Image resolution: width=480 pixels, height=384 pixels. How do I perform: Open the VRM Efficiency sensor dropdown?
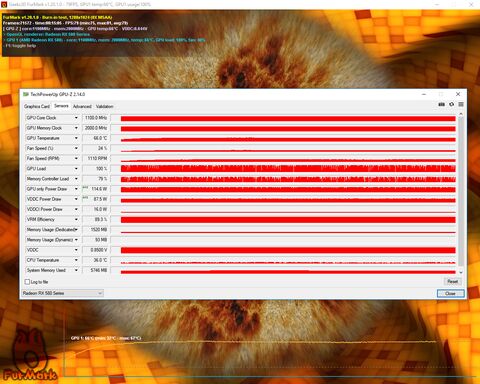click(x=76, y=220)
